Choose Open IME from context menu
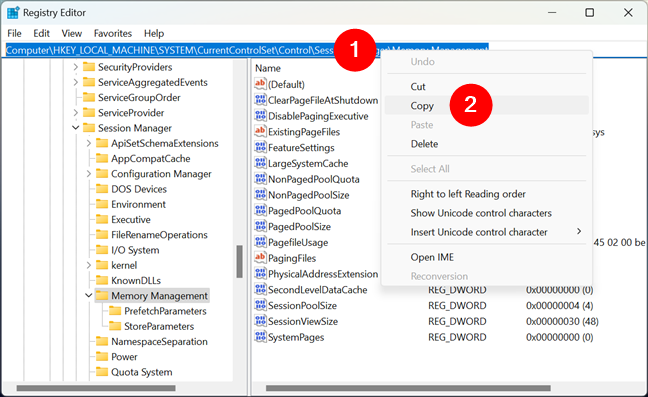 pyautogui.click(x=486, y=257)
